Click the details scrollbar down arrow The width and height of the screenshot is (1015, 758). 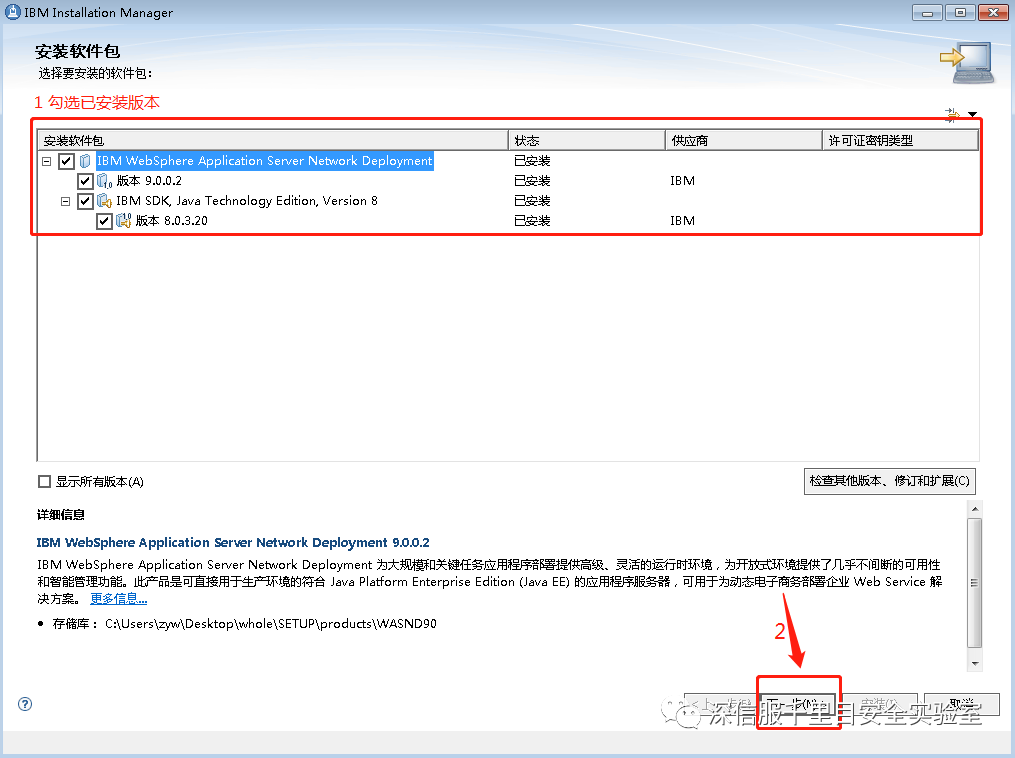tap(975, 663)
